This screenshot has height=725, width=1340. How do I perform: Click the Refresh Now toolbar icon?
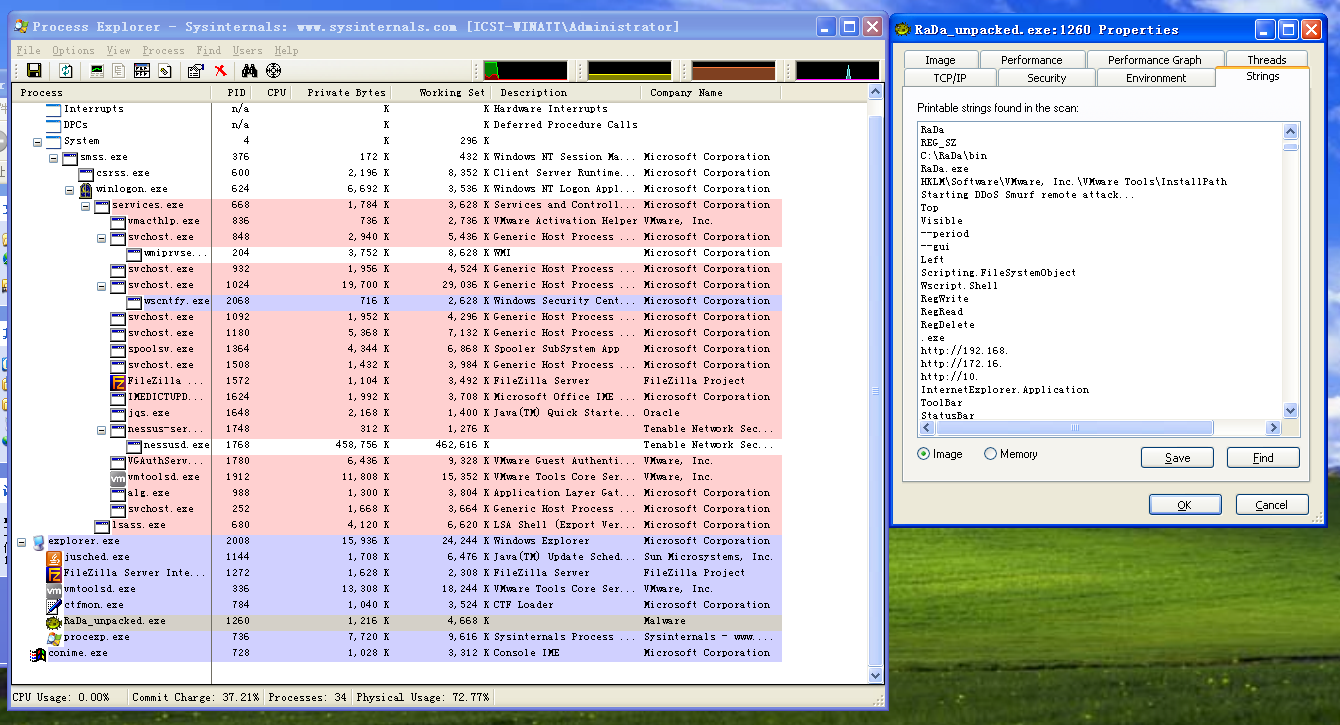(66, 70)
